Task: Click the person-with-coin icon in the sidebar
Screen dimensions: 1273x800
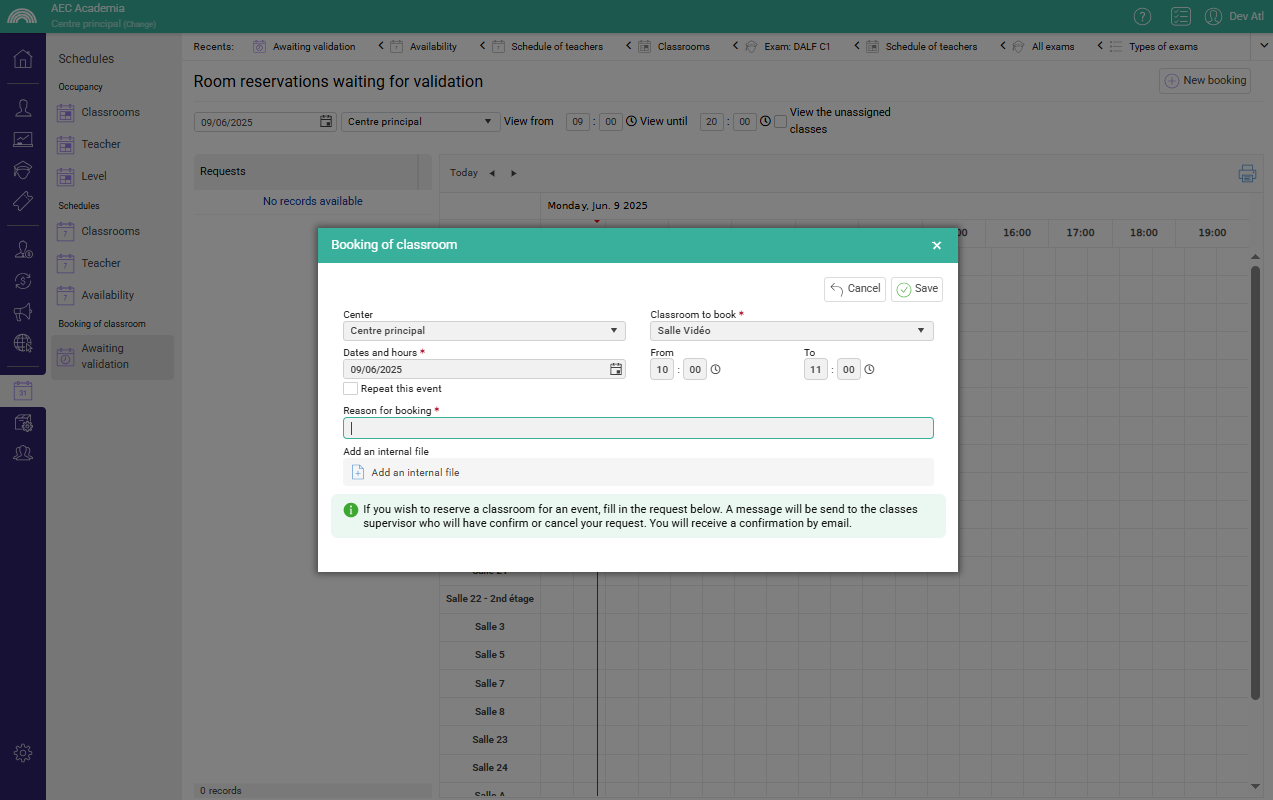Action: click(x=23, y=249)
